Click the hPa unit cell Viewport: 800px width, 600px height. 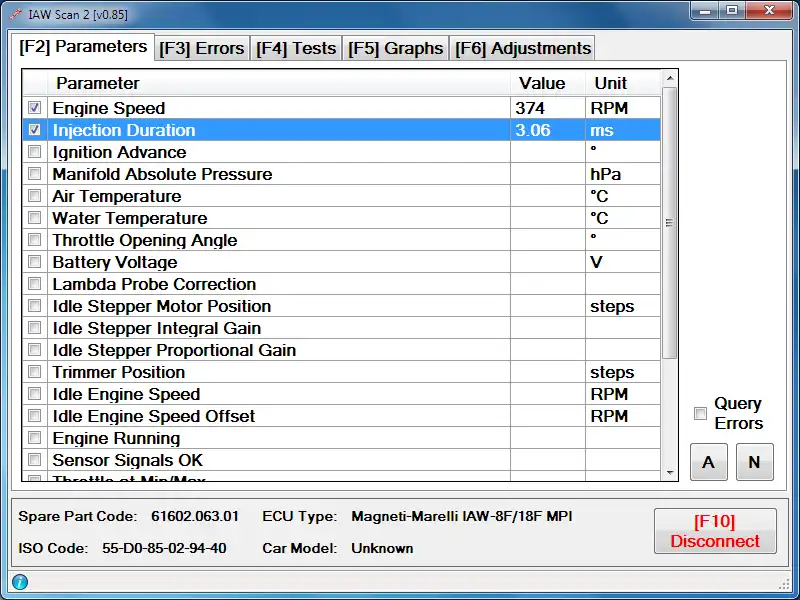(x=623, y=174)
